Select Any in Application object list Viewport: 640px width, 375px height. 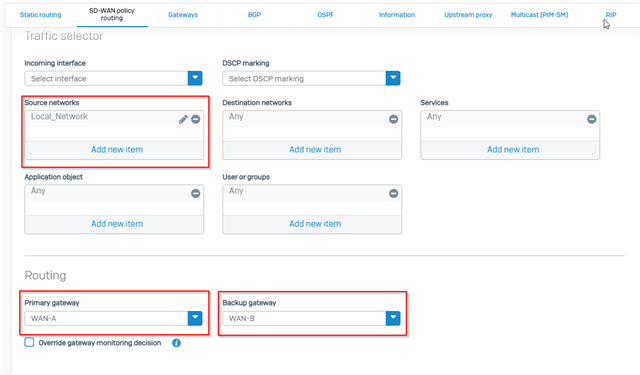point(38,191)
